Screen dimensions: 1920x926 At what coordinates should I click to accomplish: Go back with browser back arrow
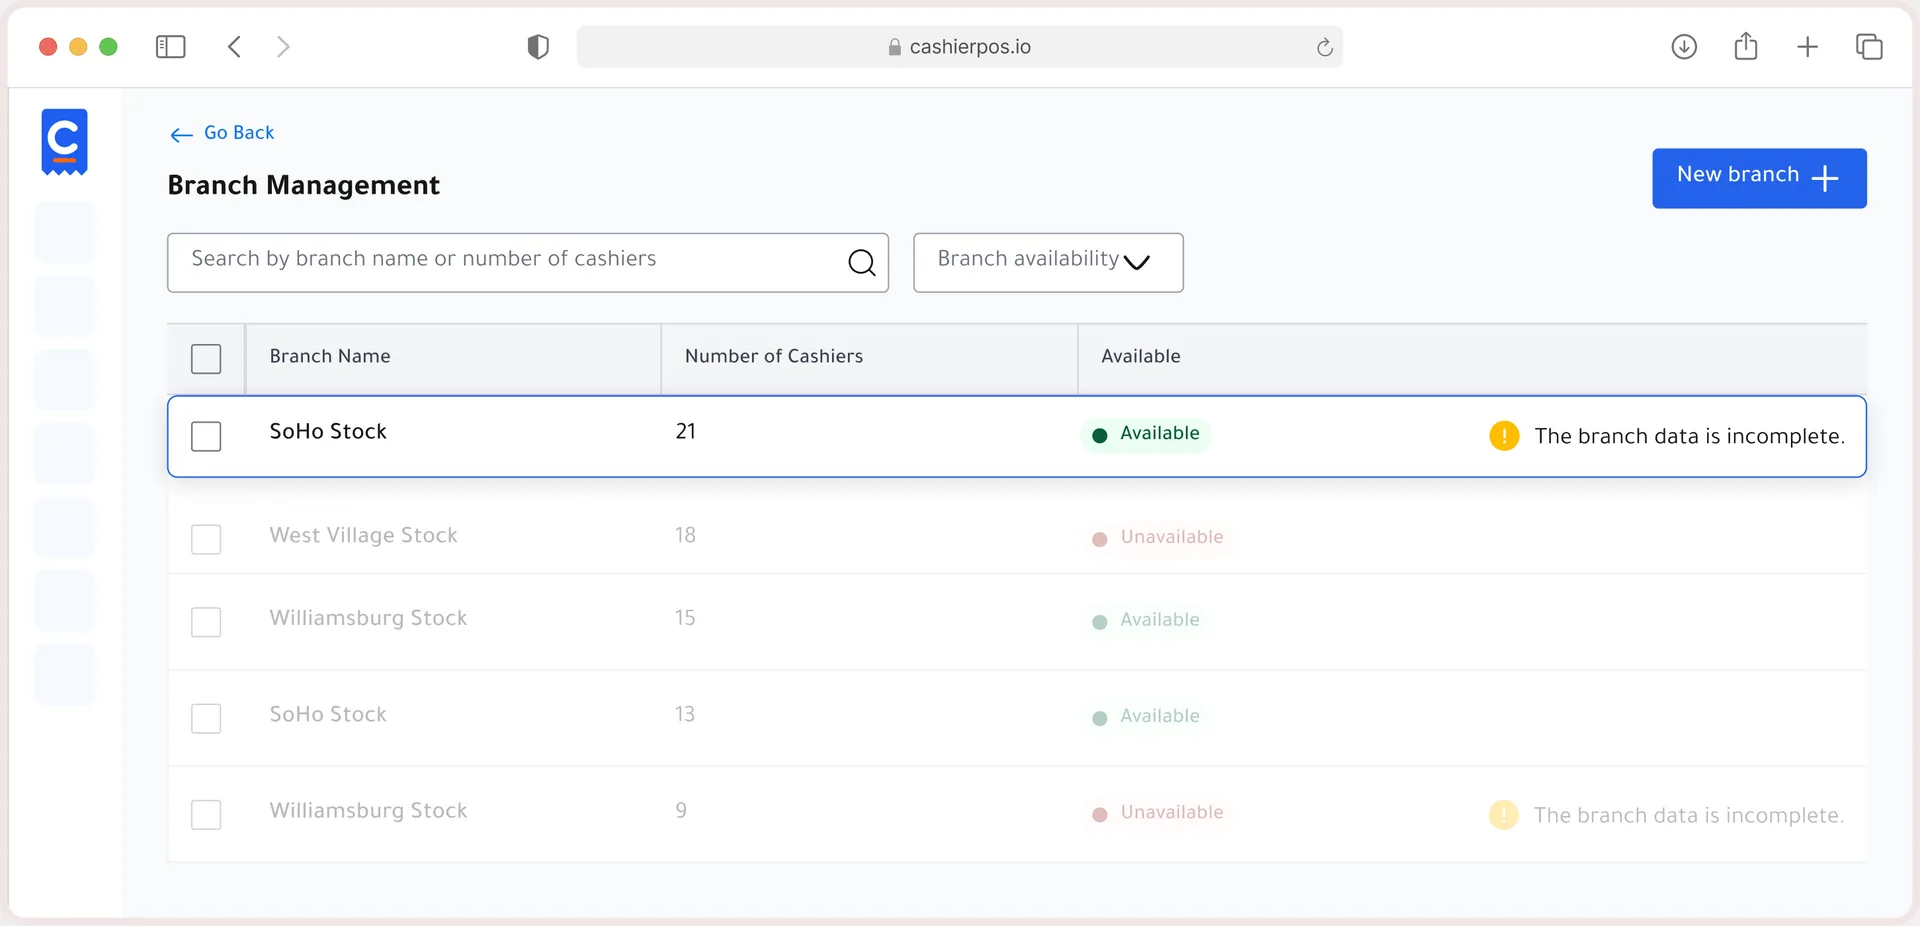tap(234, 47)
